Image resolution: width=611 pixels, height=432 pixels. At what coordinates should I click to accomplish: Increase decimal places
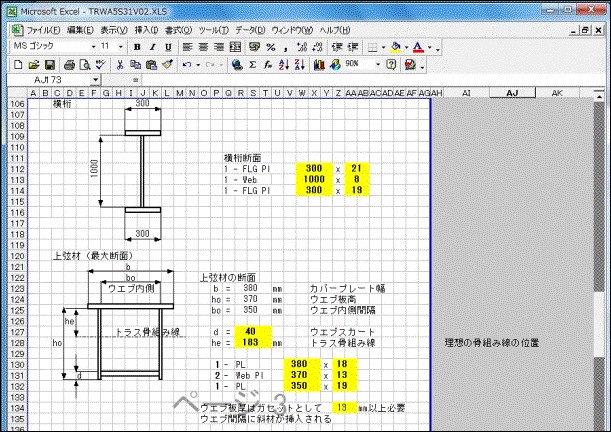point(302,47)
